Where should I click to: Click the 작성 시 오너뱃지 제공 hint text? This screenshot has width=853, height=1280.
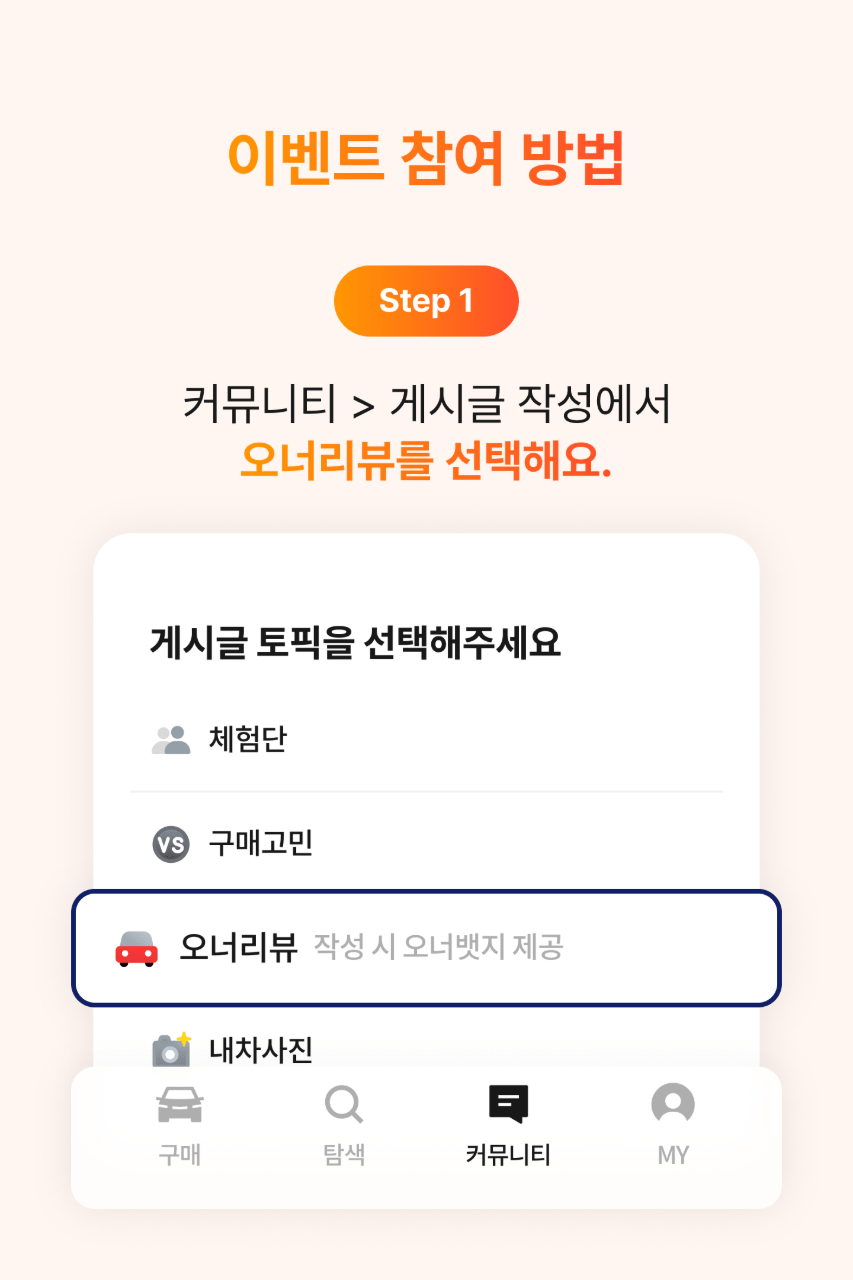[x=438, y=947]
